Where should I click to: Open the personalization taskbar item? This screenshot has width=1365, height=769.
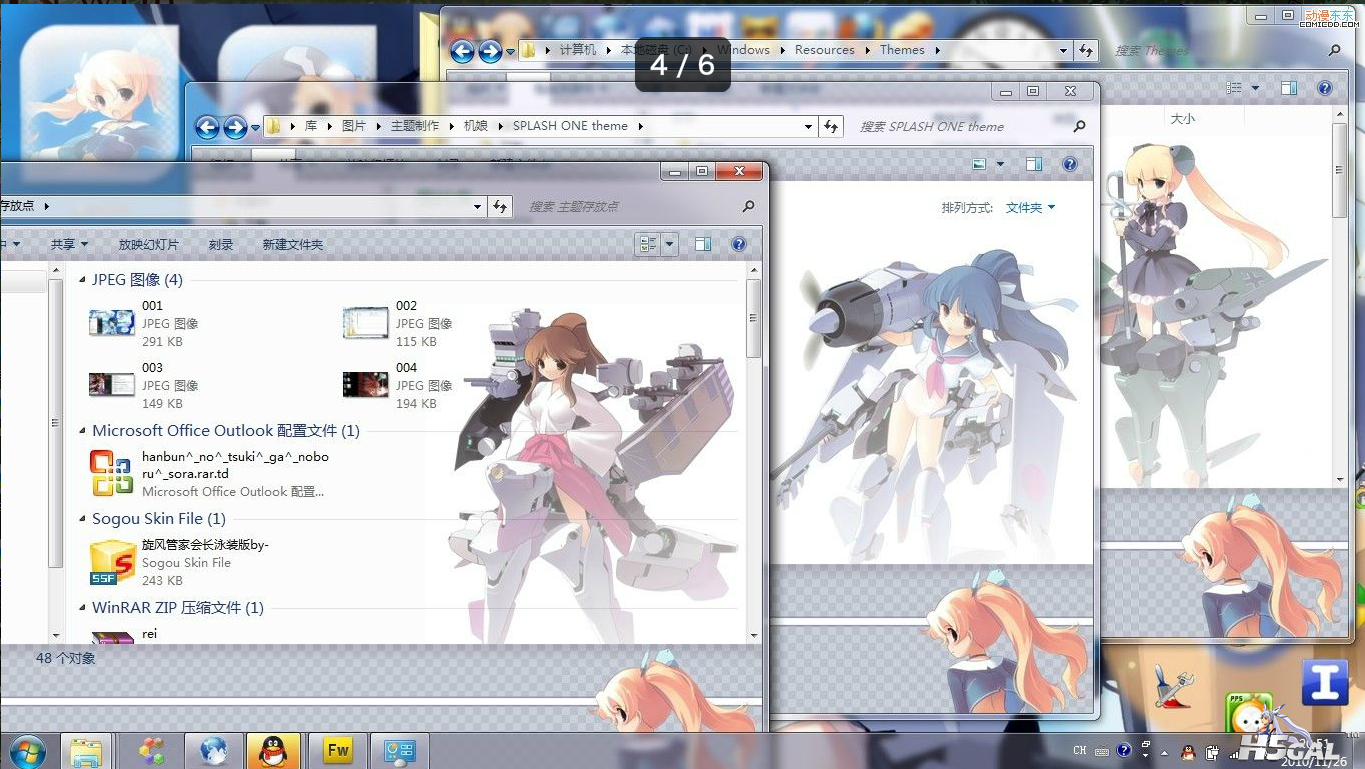pos(399,751)
